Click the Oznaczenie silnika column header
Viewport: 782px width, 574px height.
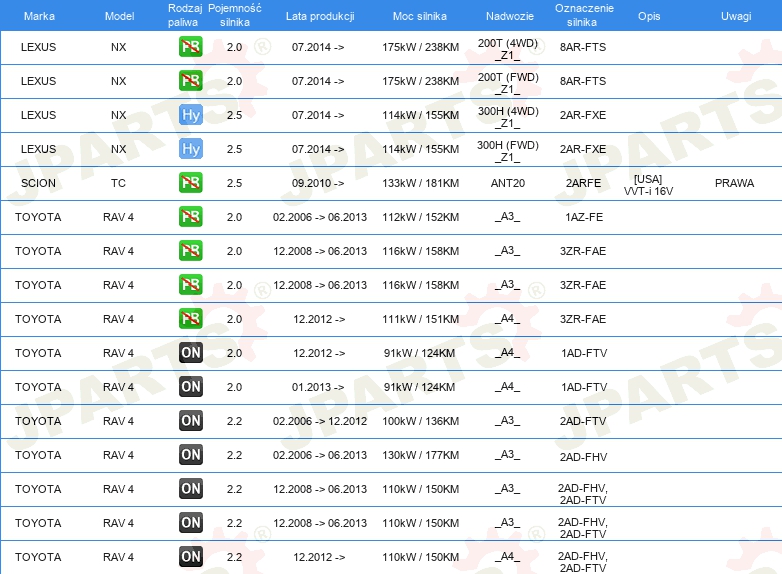[584, 15]
